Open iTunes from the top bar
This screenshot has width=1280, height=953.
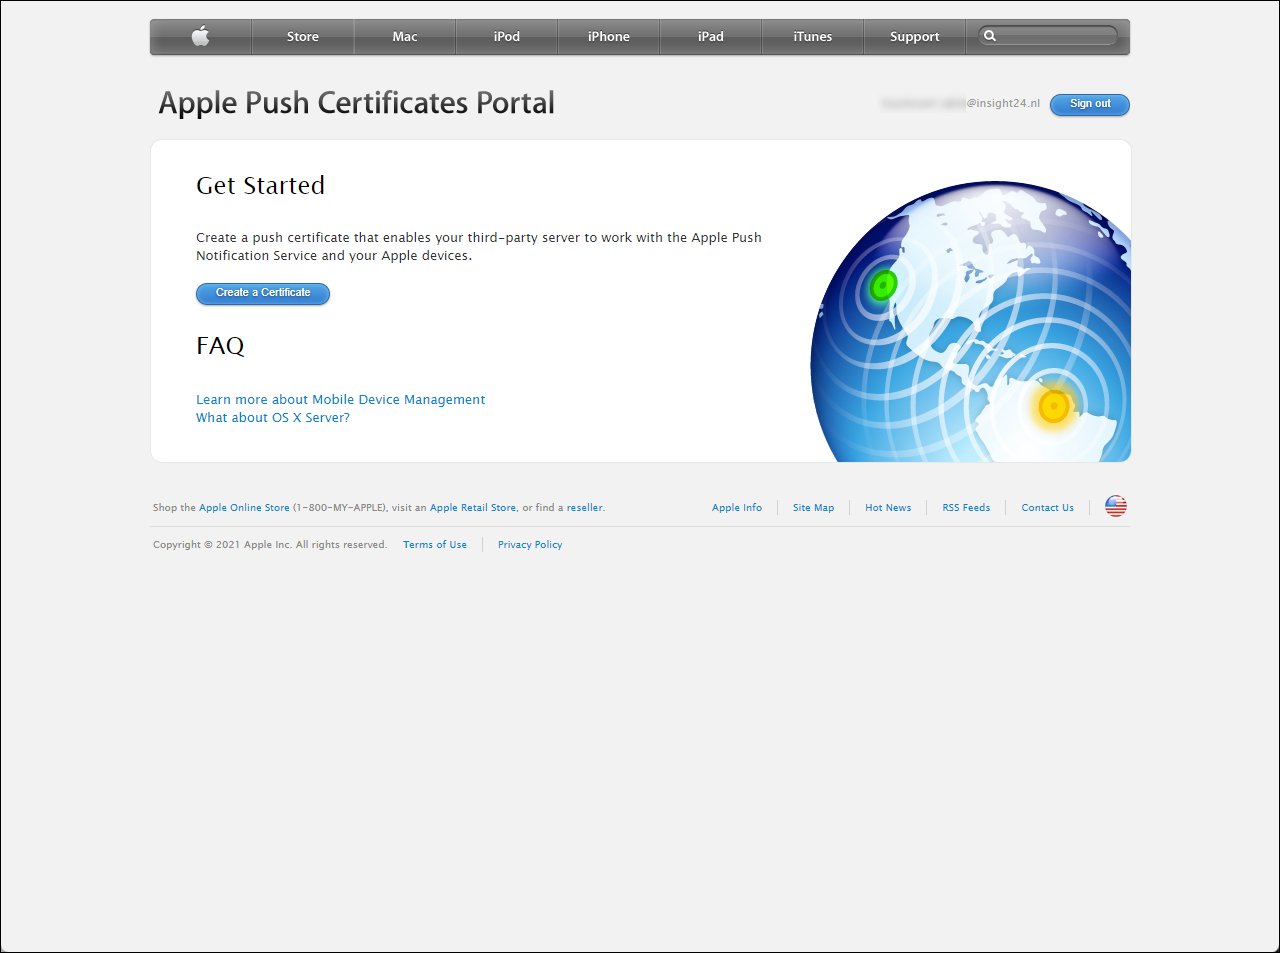[813, 37]
